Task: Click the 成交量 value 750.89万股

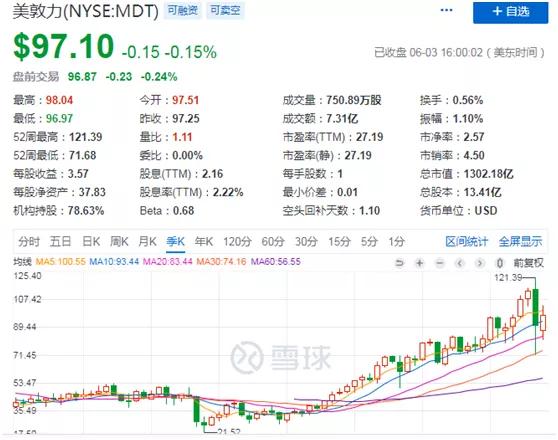Action: coord(354,100)
